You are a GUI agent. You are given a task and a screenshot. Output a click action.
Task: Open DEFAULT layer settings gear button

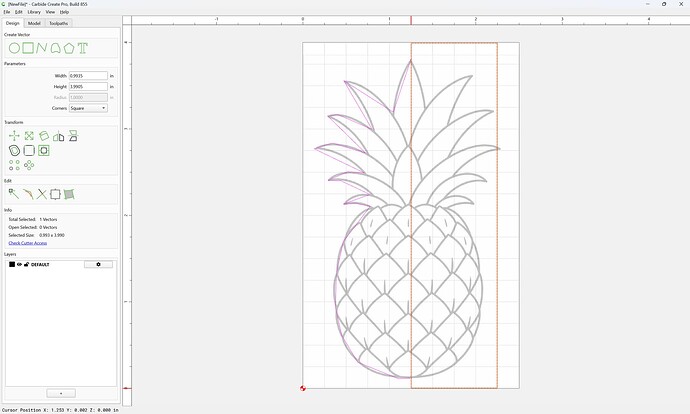click(x=98, y=264)
